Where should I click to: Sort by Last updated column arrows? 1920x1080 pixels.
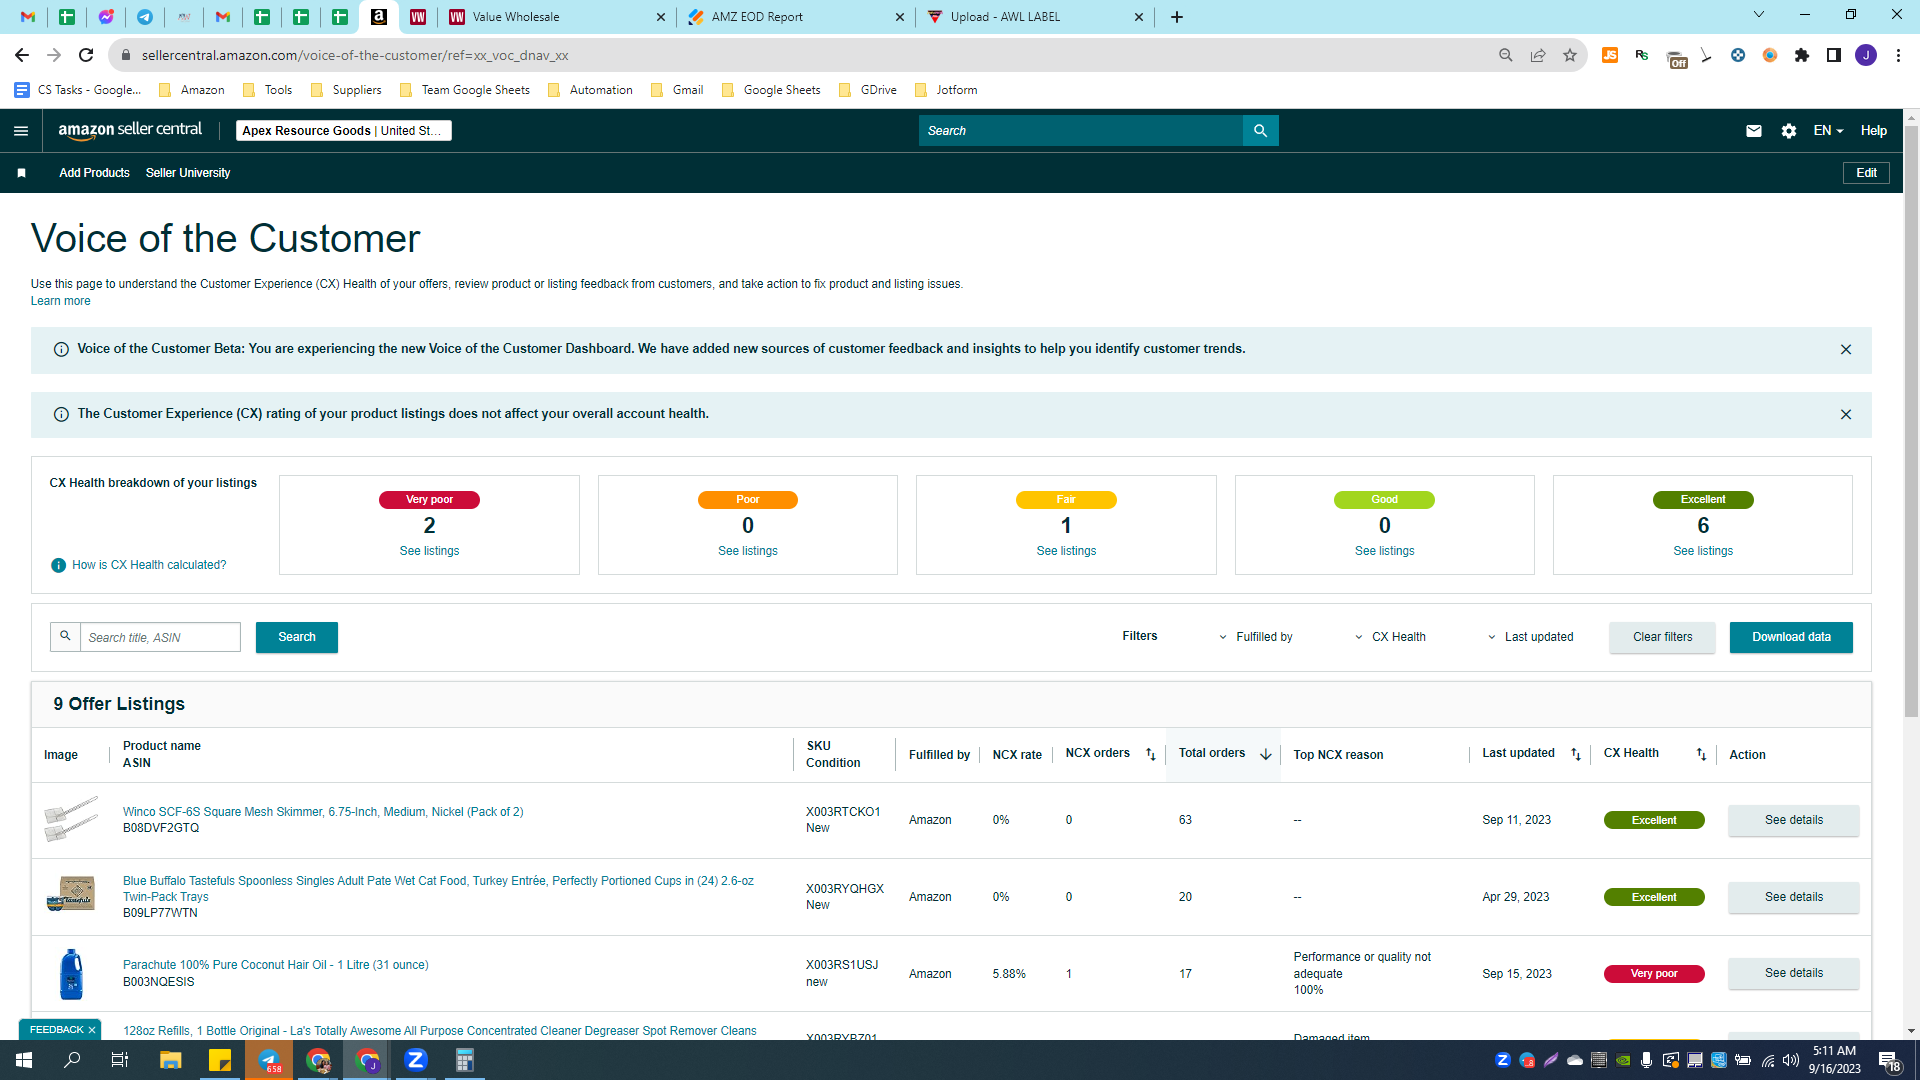[x=1576, y=755]
